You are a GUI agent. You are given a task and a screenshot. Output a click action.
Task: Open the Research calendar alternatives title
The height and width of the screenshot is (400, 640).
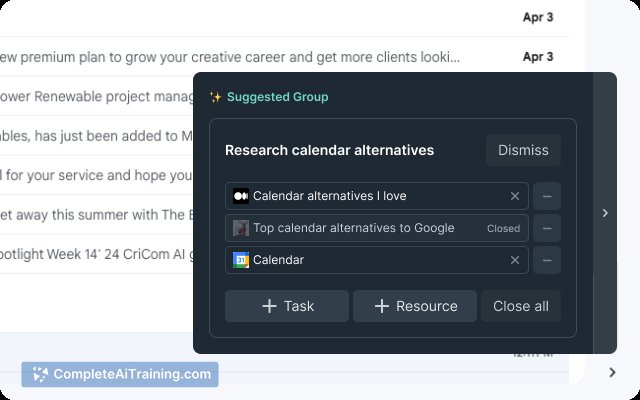(x=329, y=150)
